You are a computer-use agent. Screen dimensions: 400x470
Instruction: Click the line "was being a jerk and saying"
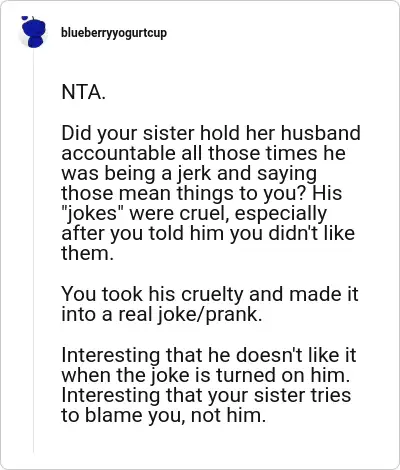tap(189, 173)
